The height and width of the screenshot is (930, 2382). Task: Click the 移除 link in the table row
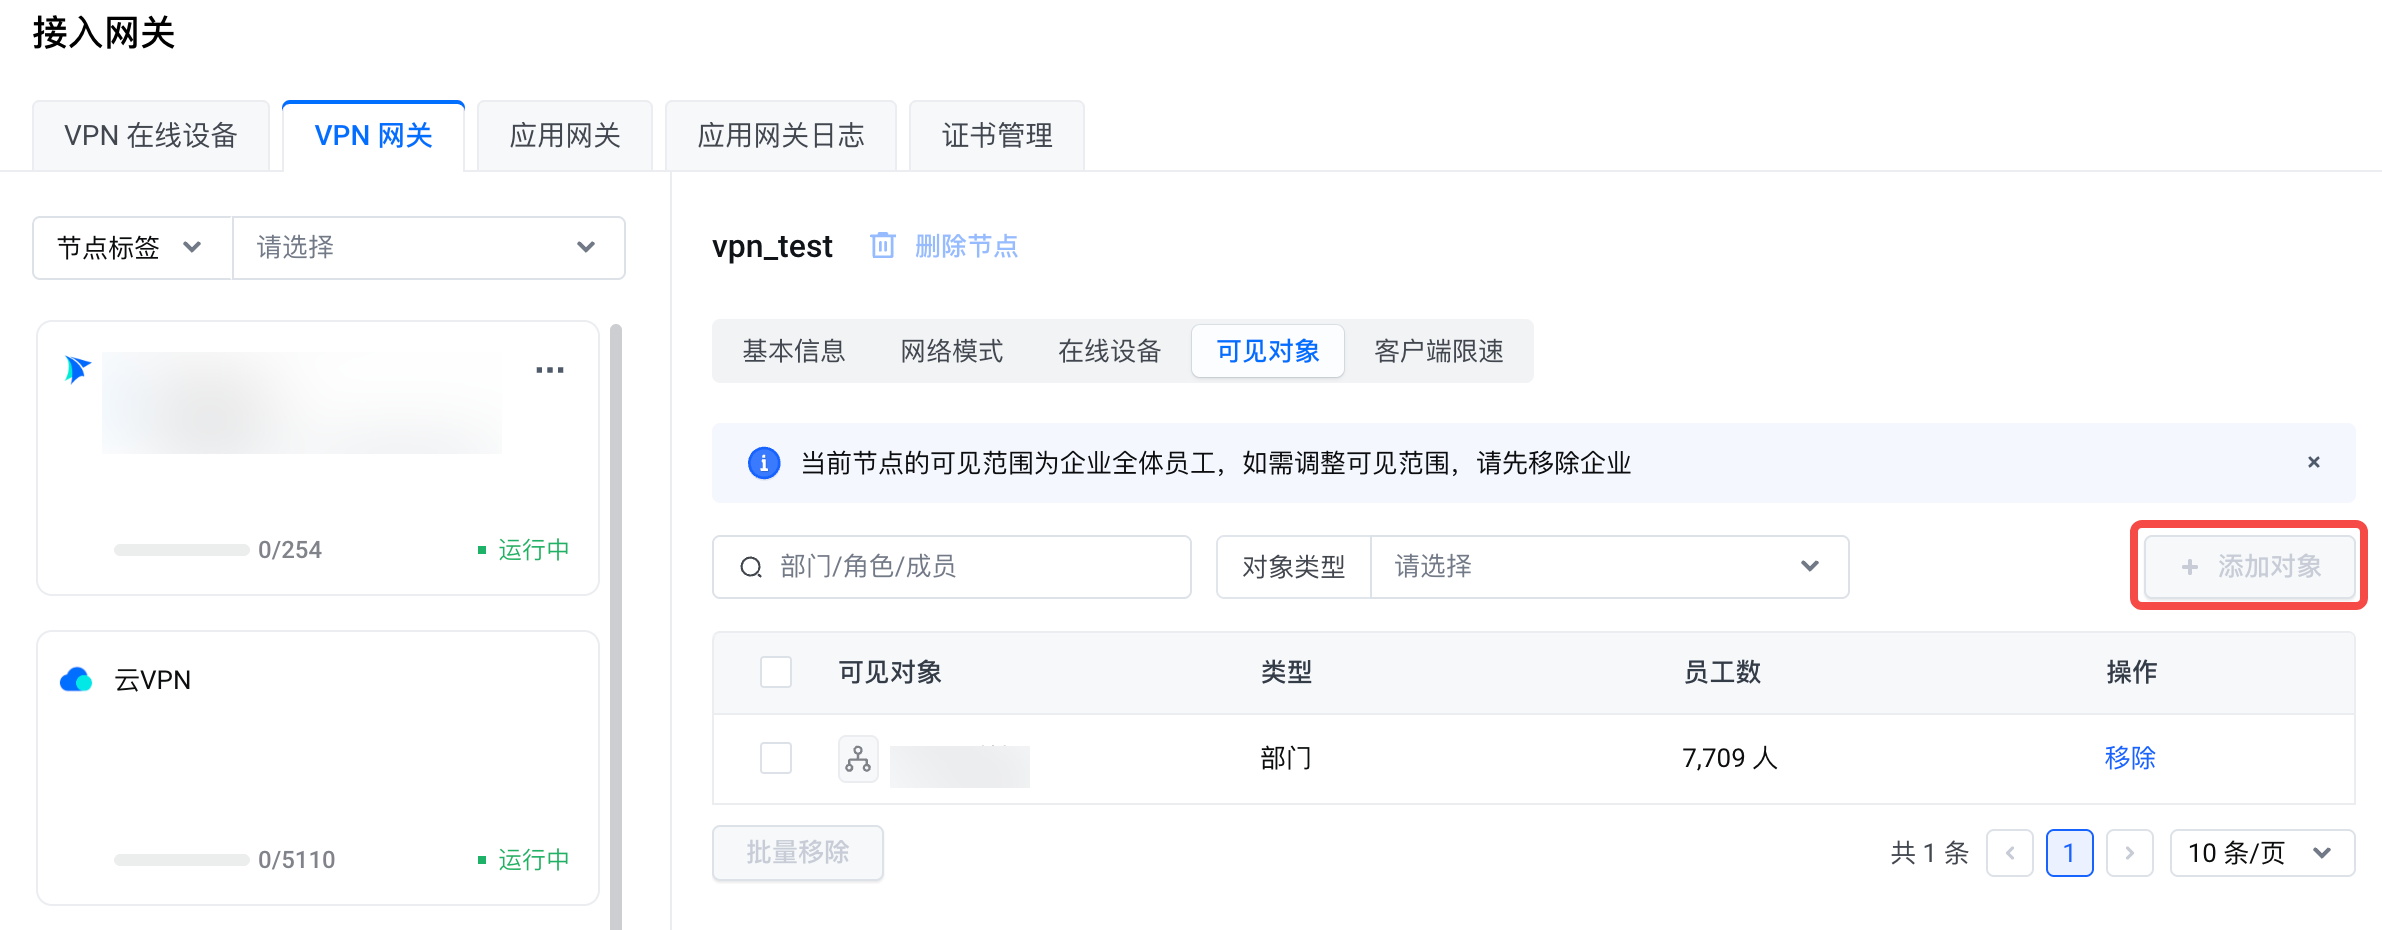pos(2130,758)
